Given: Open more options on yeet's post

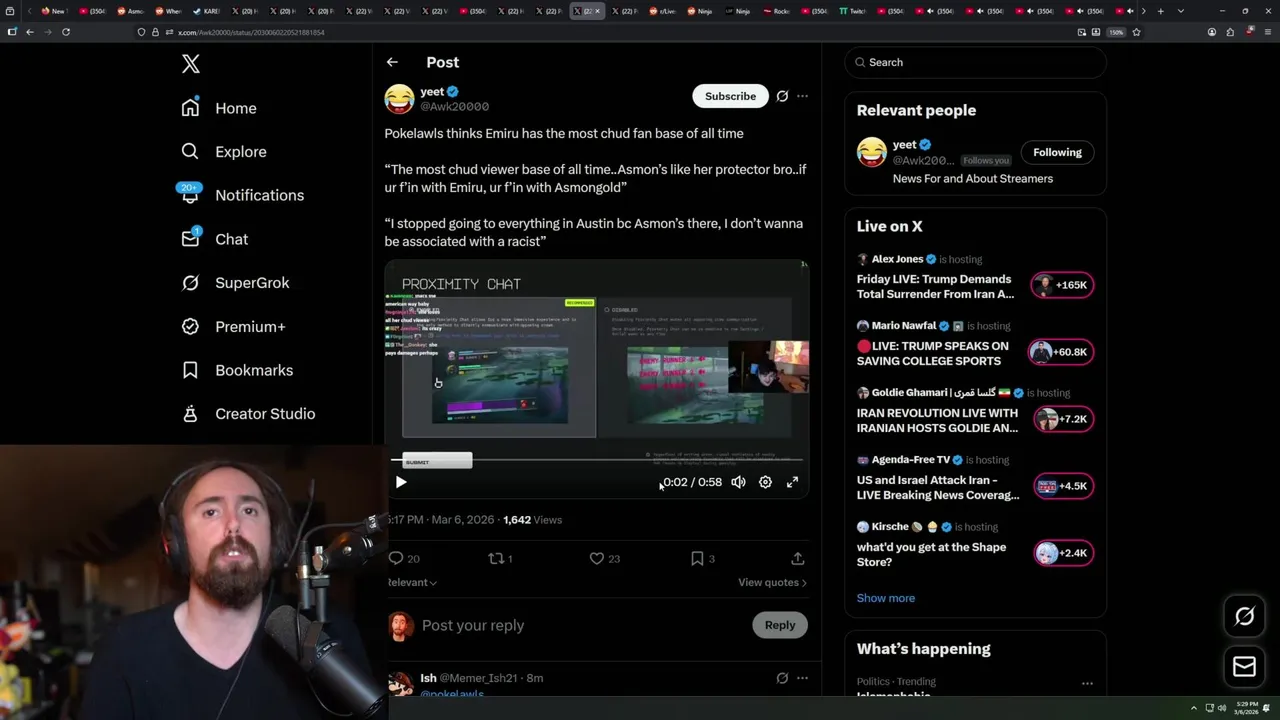Looking at the screenshot, I should tap(802, 96).
